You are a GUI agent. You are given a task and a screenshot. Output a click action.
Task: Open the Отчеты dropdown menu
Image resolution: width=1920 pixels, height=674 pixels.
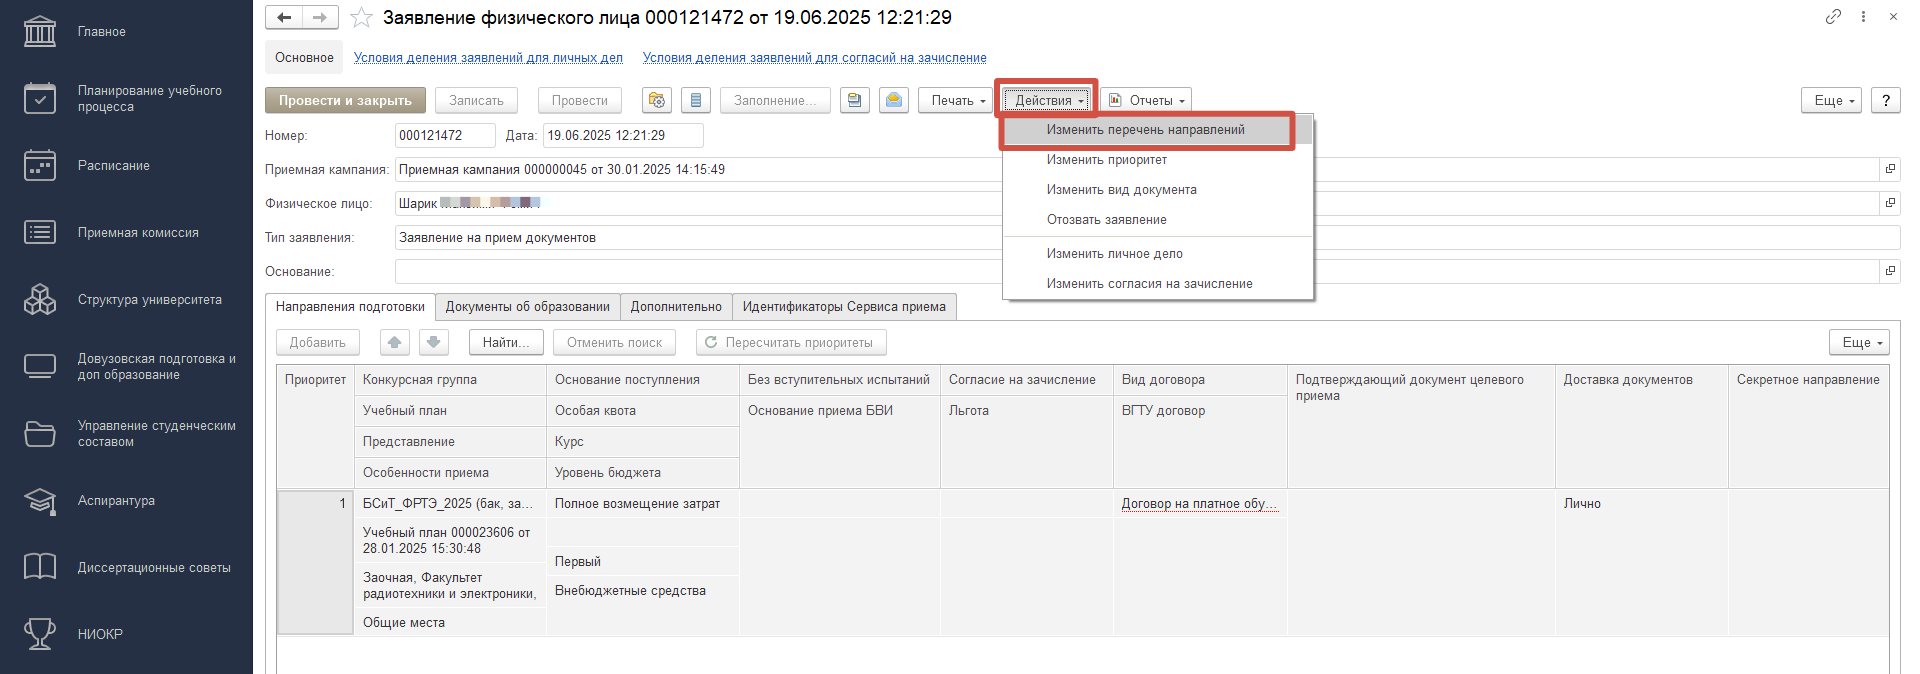pos(1147,101)
